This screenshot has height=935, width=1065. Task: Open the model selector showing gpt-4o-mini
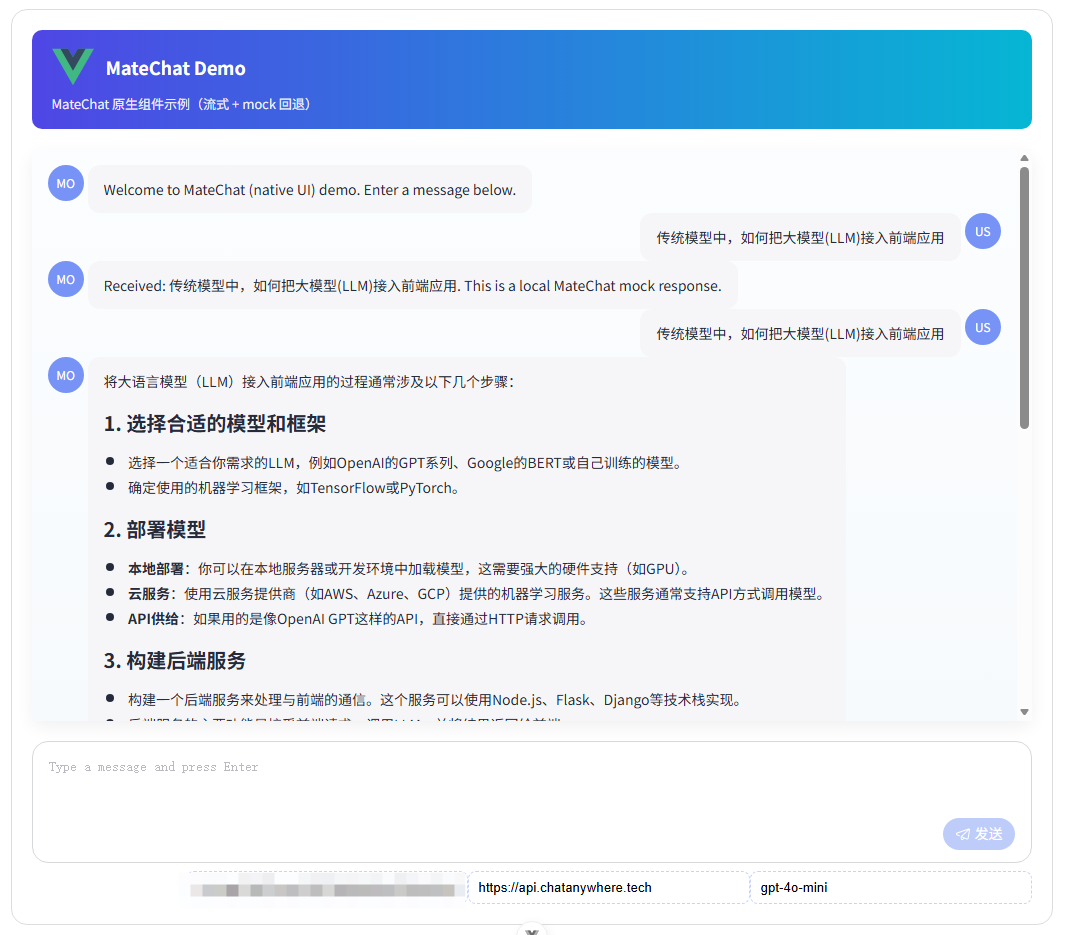[x=889, y=887]
